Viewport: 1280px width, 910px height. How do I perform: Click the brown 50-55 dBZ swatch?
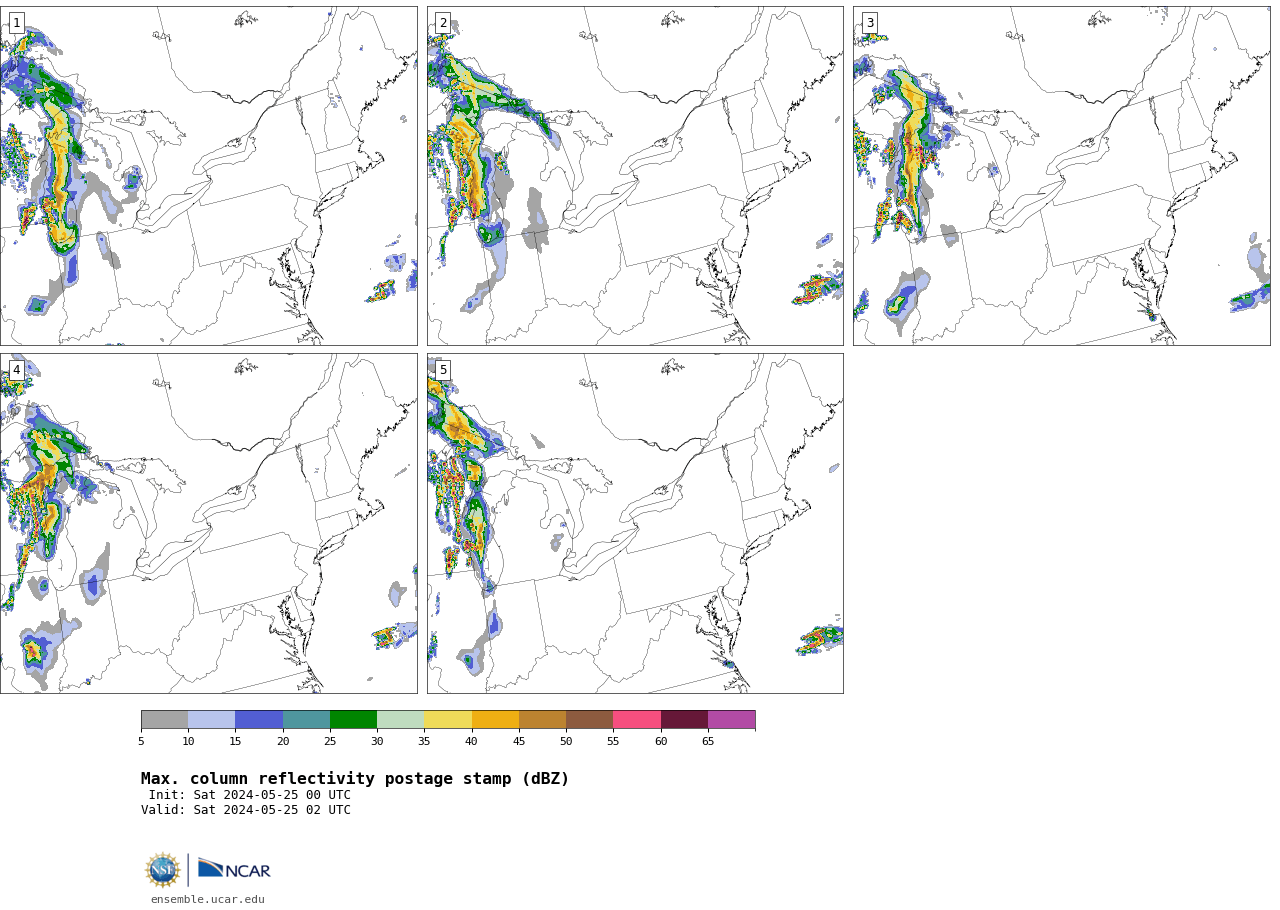(x=589, y=720)
